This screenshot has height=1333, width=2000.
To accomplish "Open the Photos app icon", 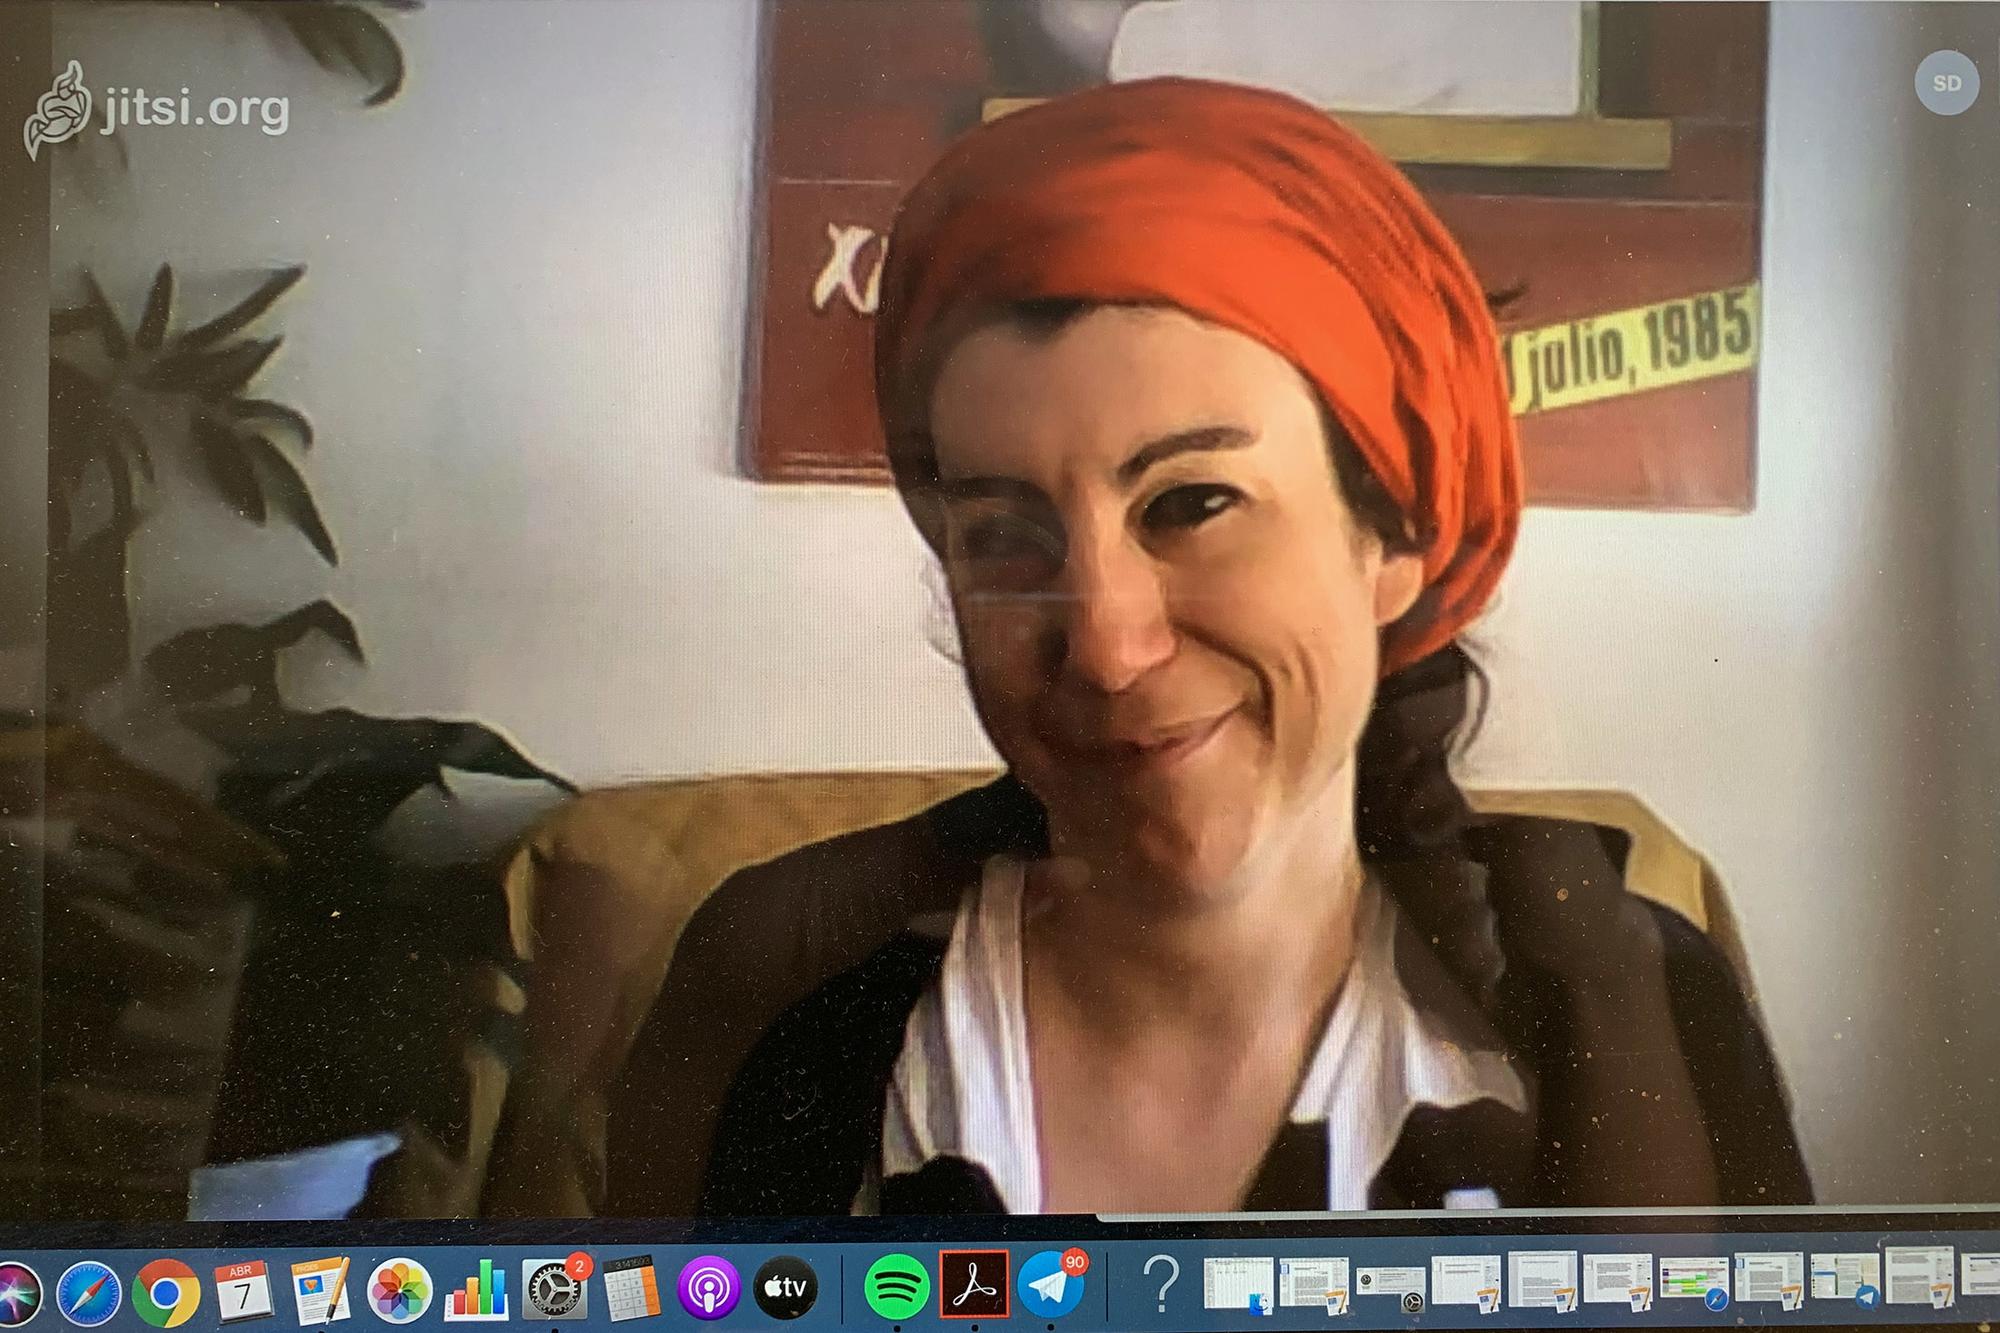I will (x=398, y=1290).
